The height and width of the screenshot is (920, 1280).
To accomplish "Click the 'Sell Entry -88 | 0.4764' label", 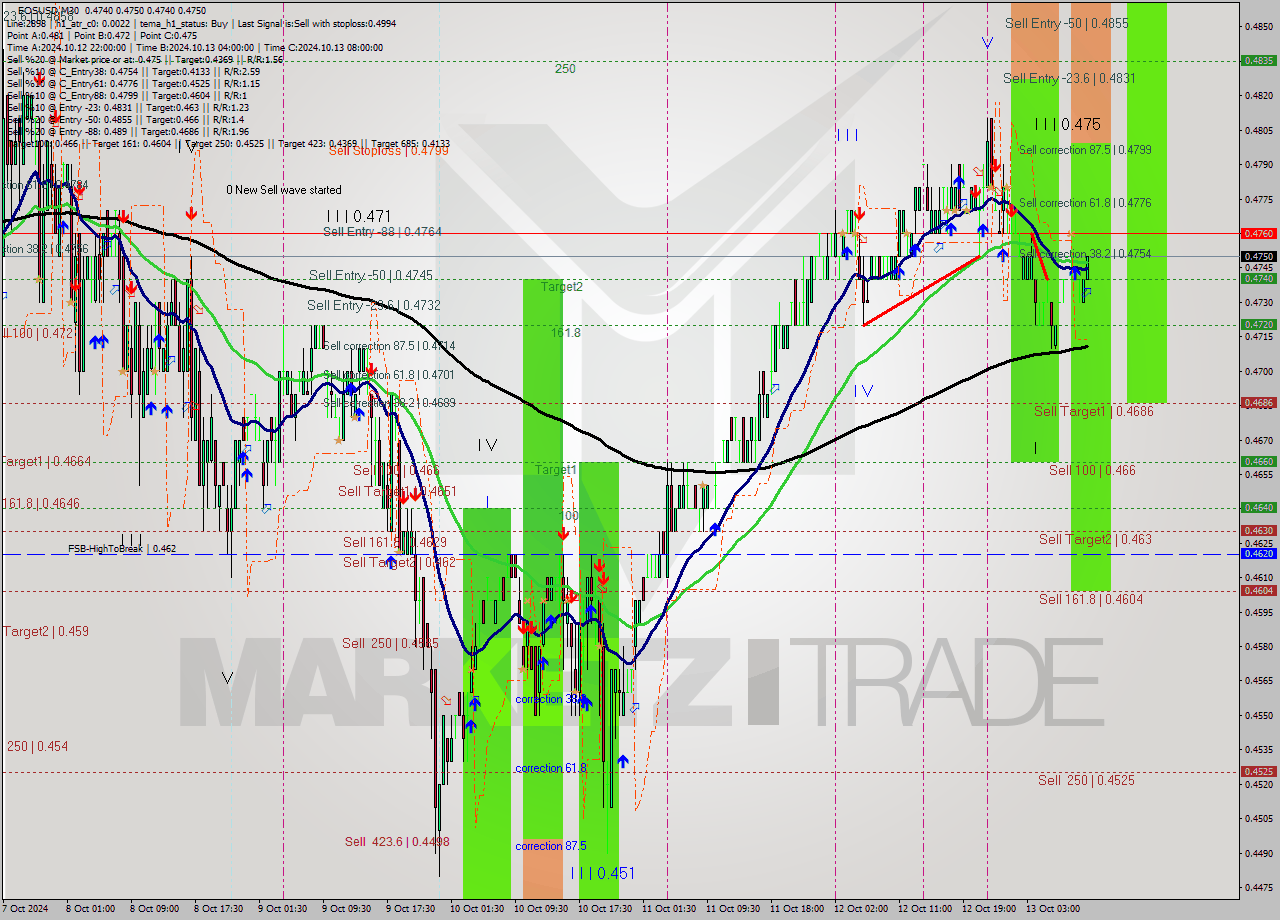I will (x=382, y=232).
